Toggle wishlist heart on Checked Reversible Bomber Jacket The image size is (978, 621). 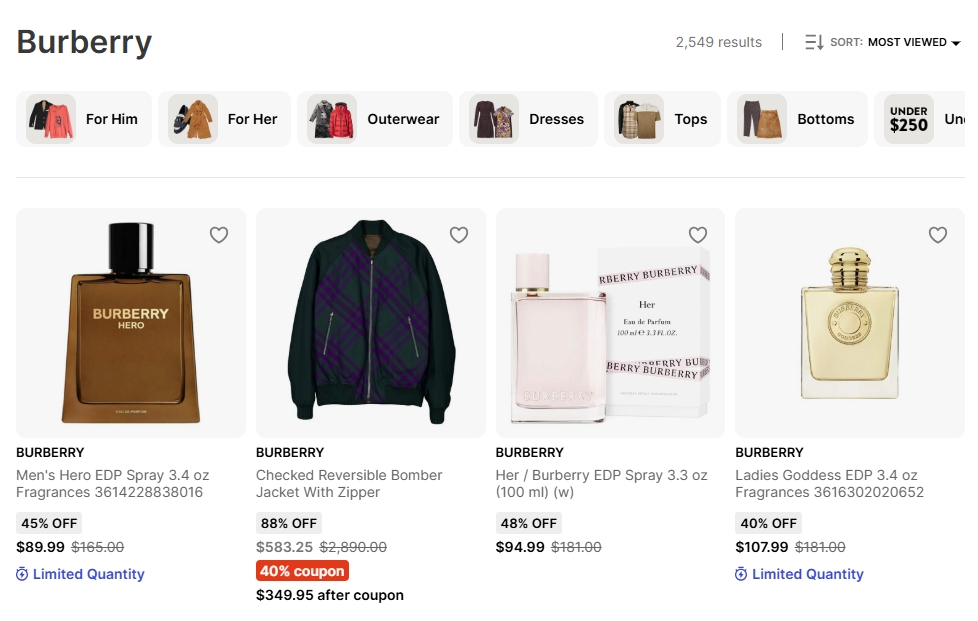pyautogui.click(x=459, y=235)
